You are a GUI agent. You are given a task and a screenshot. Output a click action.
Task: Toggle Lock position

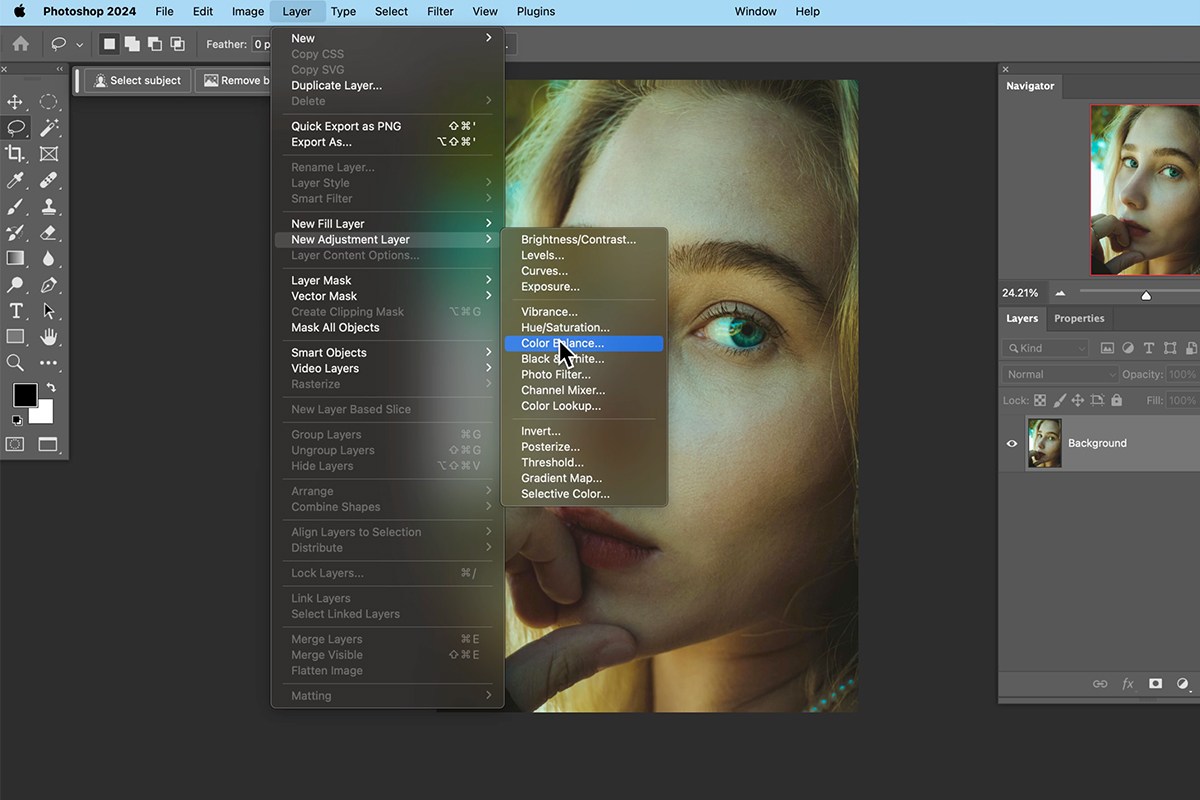pos(1078,400)
